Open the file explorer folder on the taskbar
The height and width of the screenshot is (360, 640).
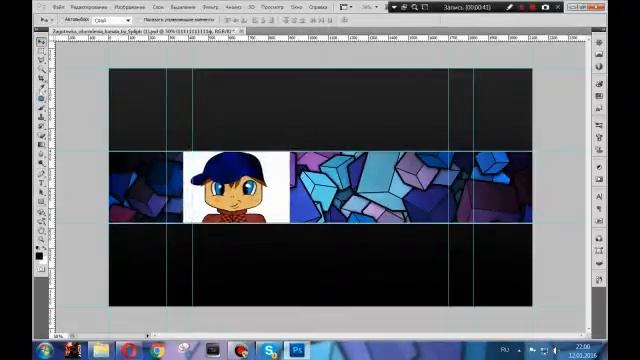pos(101,351)
